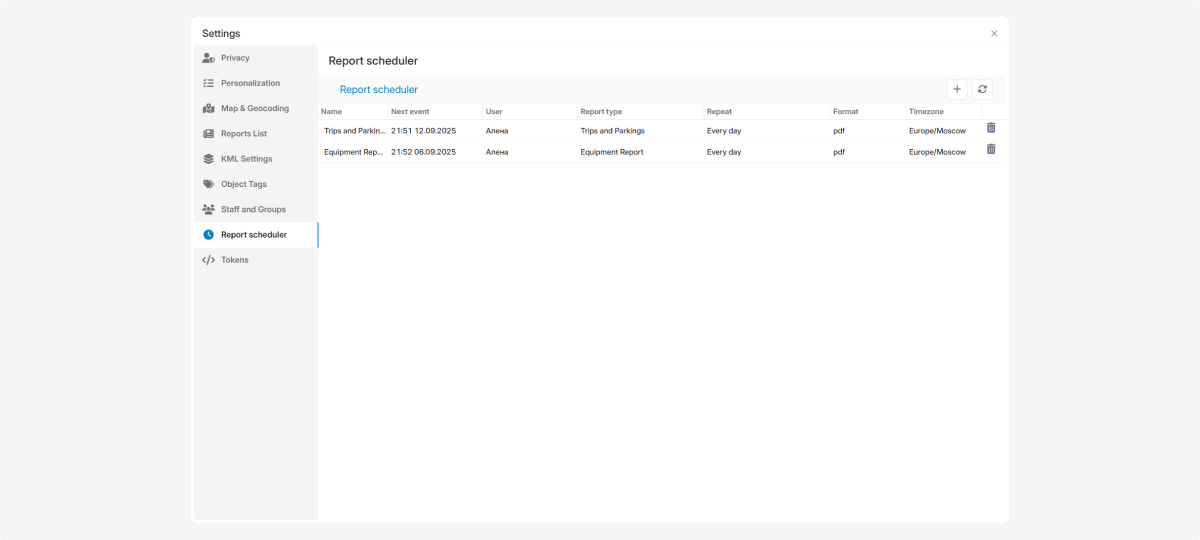Click the Tokens code icon
The image size is (1200, 540).
pos(208,260)
